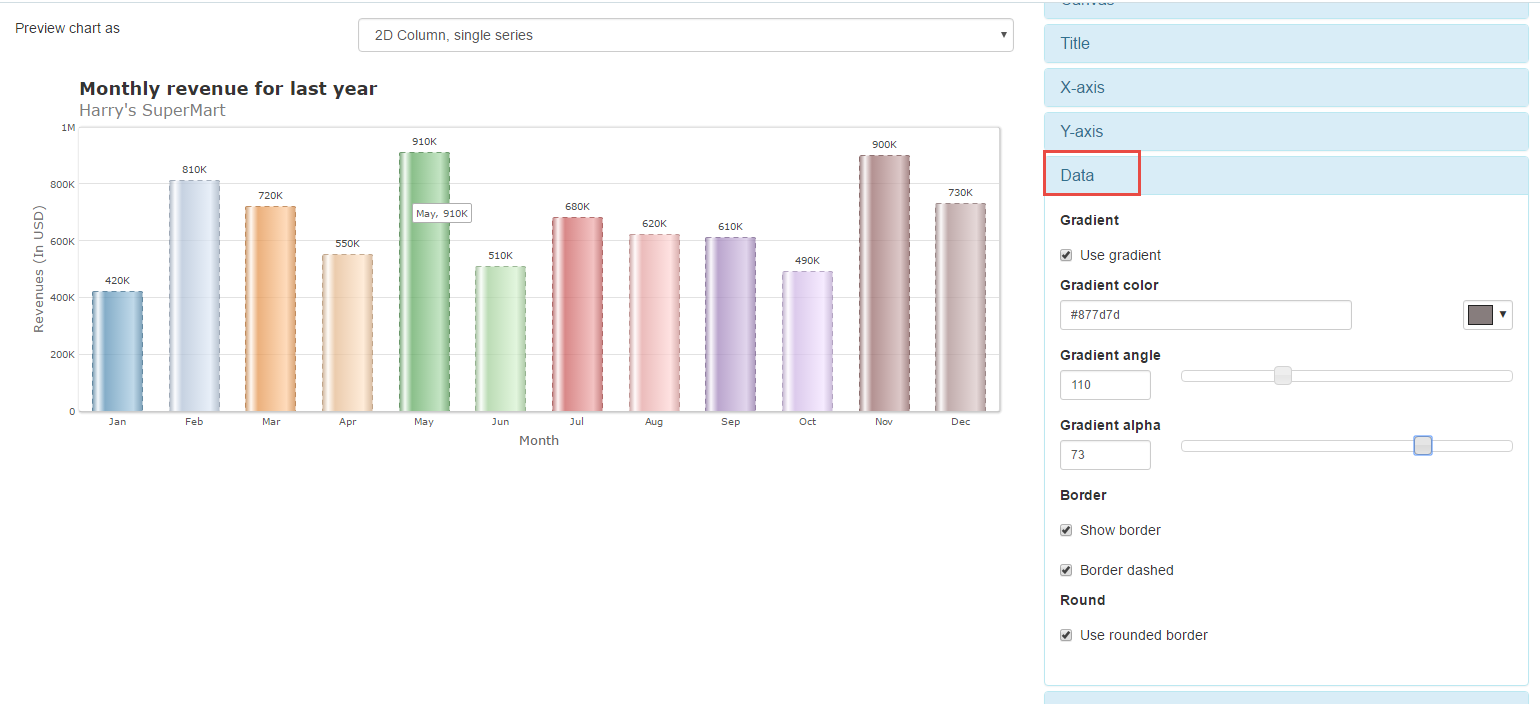Click the Gradient alpha slider handle
This screenshot has height=704, width=1540.
(x=1423, y=446)
